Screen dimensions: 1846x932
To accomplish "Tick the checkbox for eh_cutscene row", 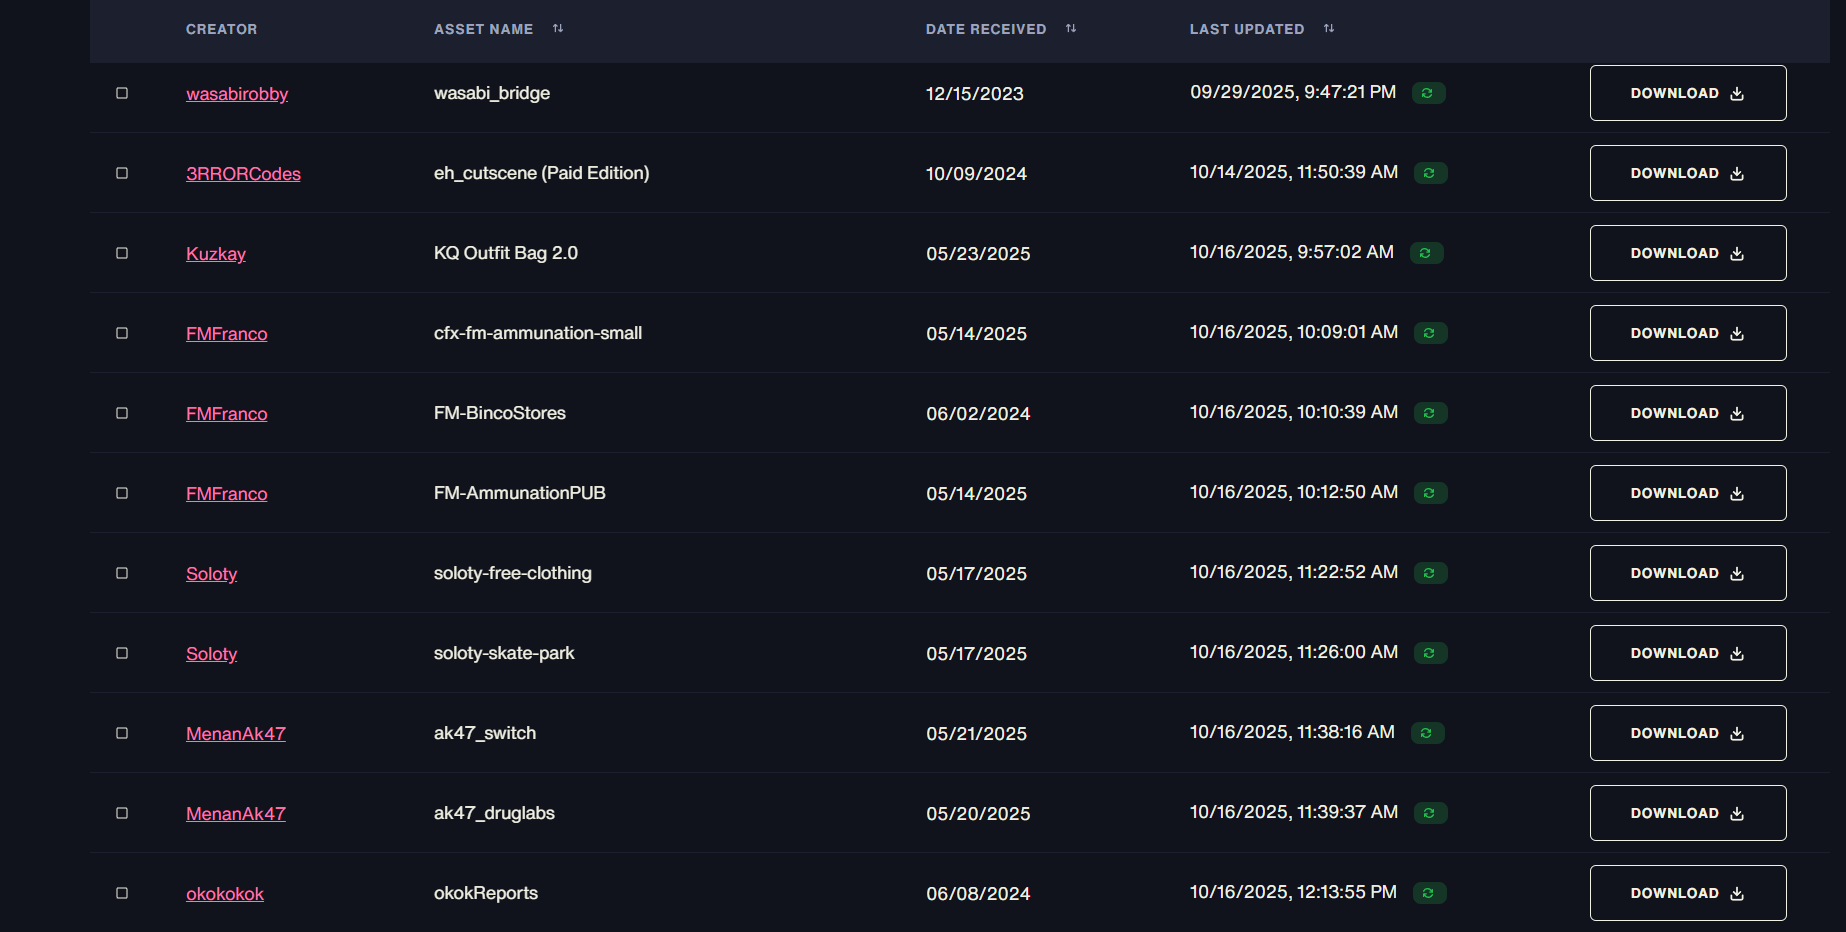I will tap(122, 173).
